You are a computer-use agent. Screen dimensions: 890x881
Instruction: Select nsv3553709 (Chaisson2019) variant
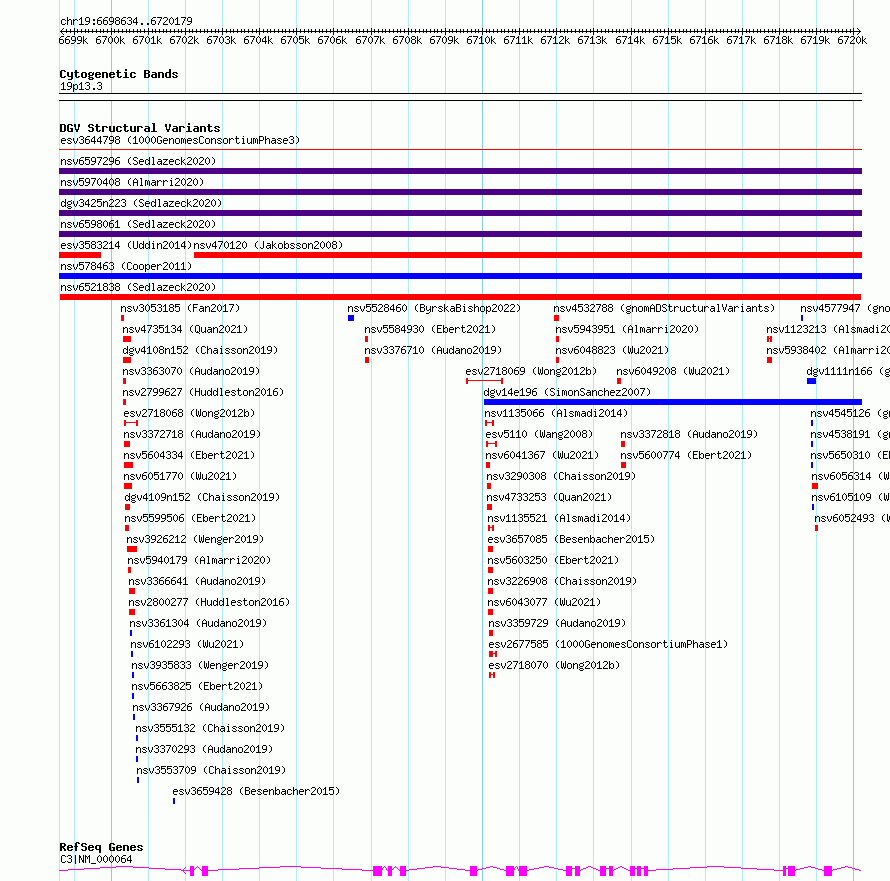click(x=211, y=770)
